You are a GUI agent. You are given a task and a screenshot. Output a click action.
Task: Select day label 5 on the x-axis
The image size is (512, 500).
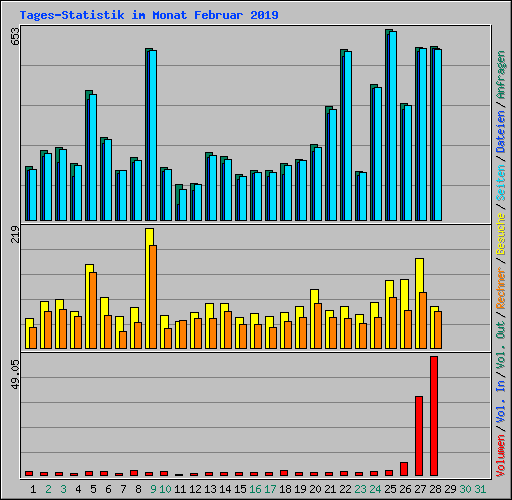[93, 489]
